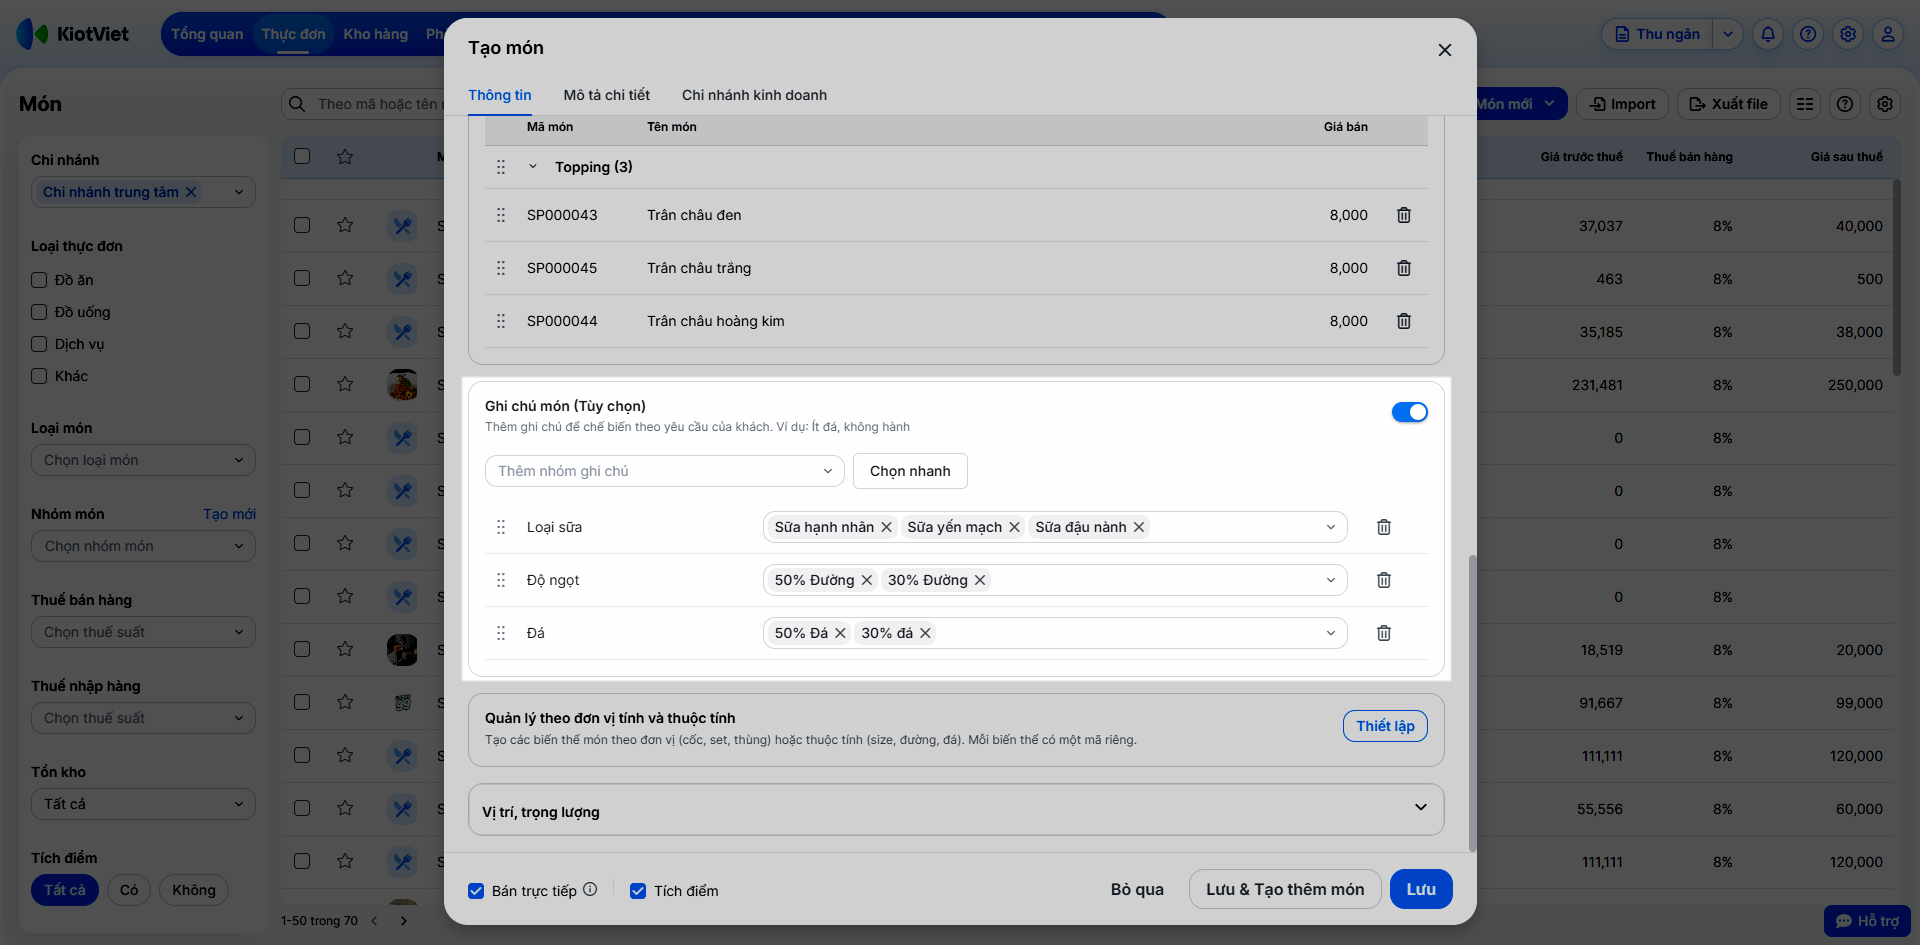
Task: Turn off the Ghi chú món toggle
Action: [x=1409, y=412]
